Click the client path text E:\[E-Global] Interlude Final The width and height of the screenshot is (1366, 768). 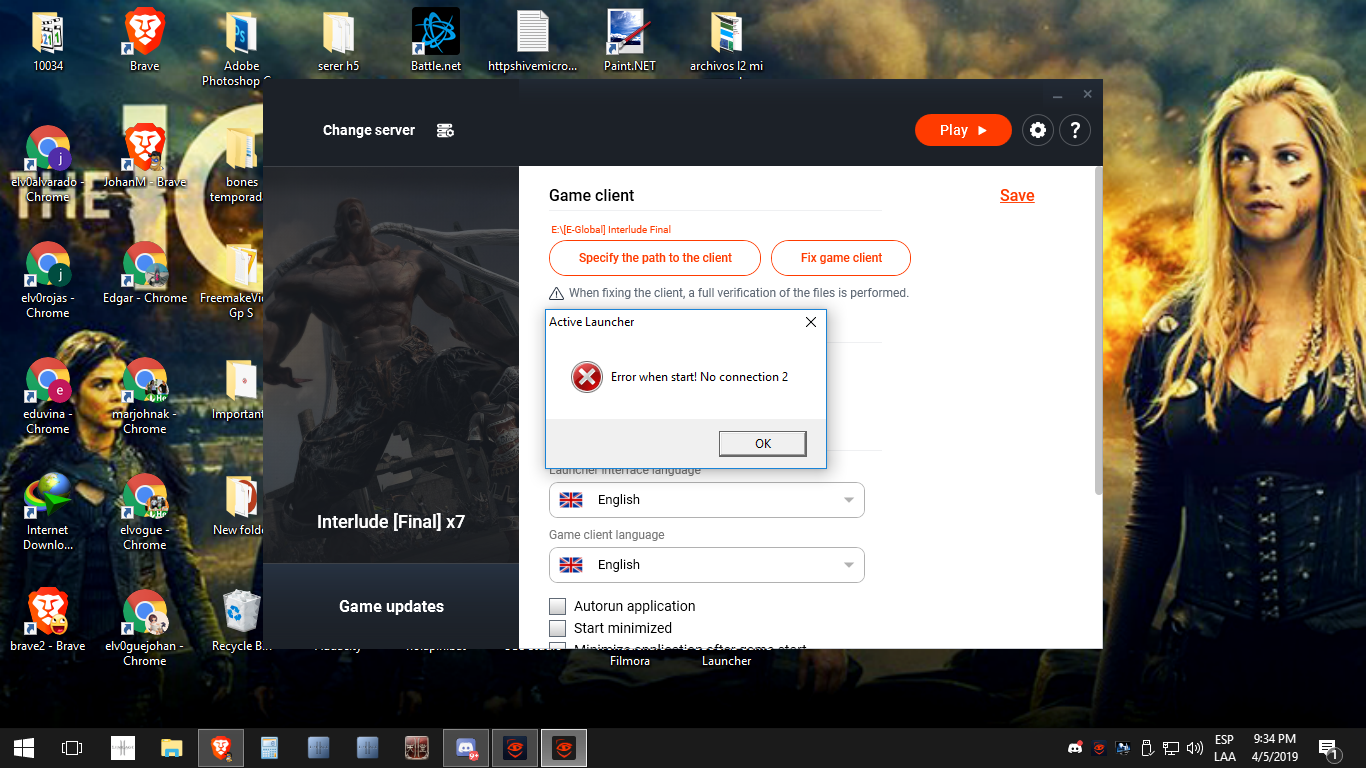pos(611,229)
